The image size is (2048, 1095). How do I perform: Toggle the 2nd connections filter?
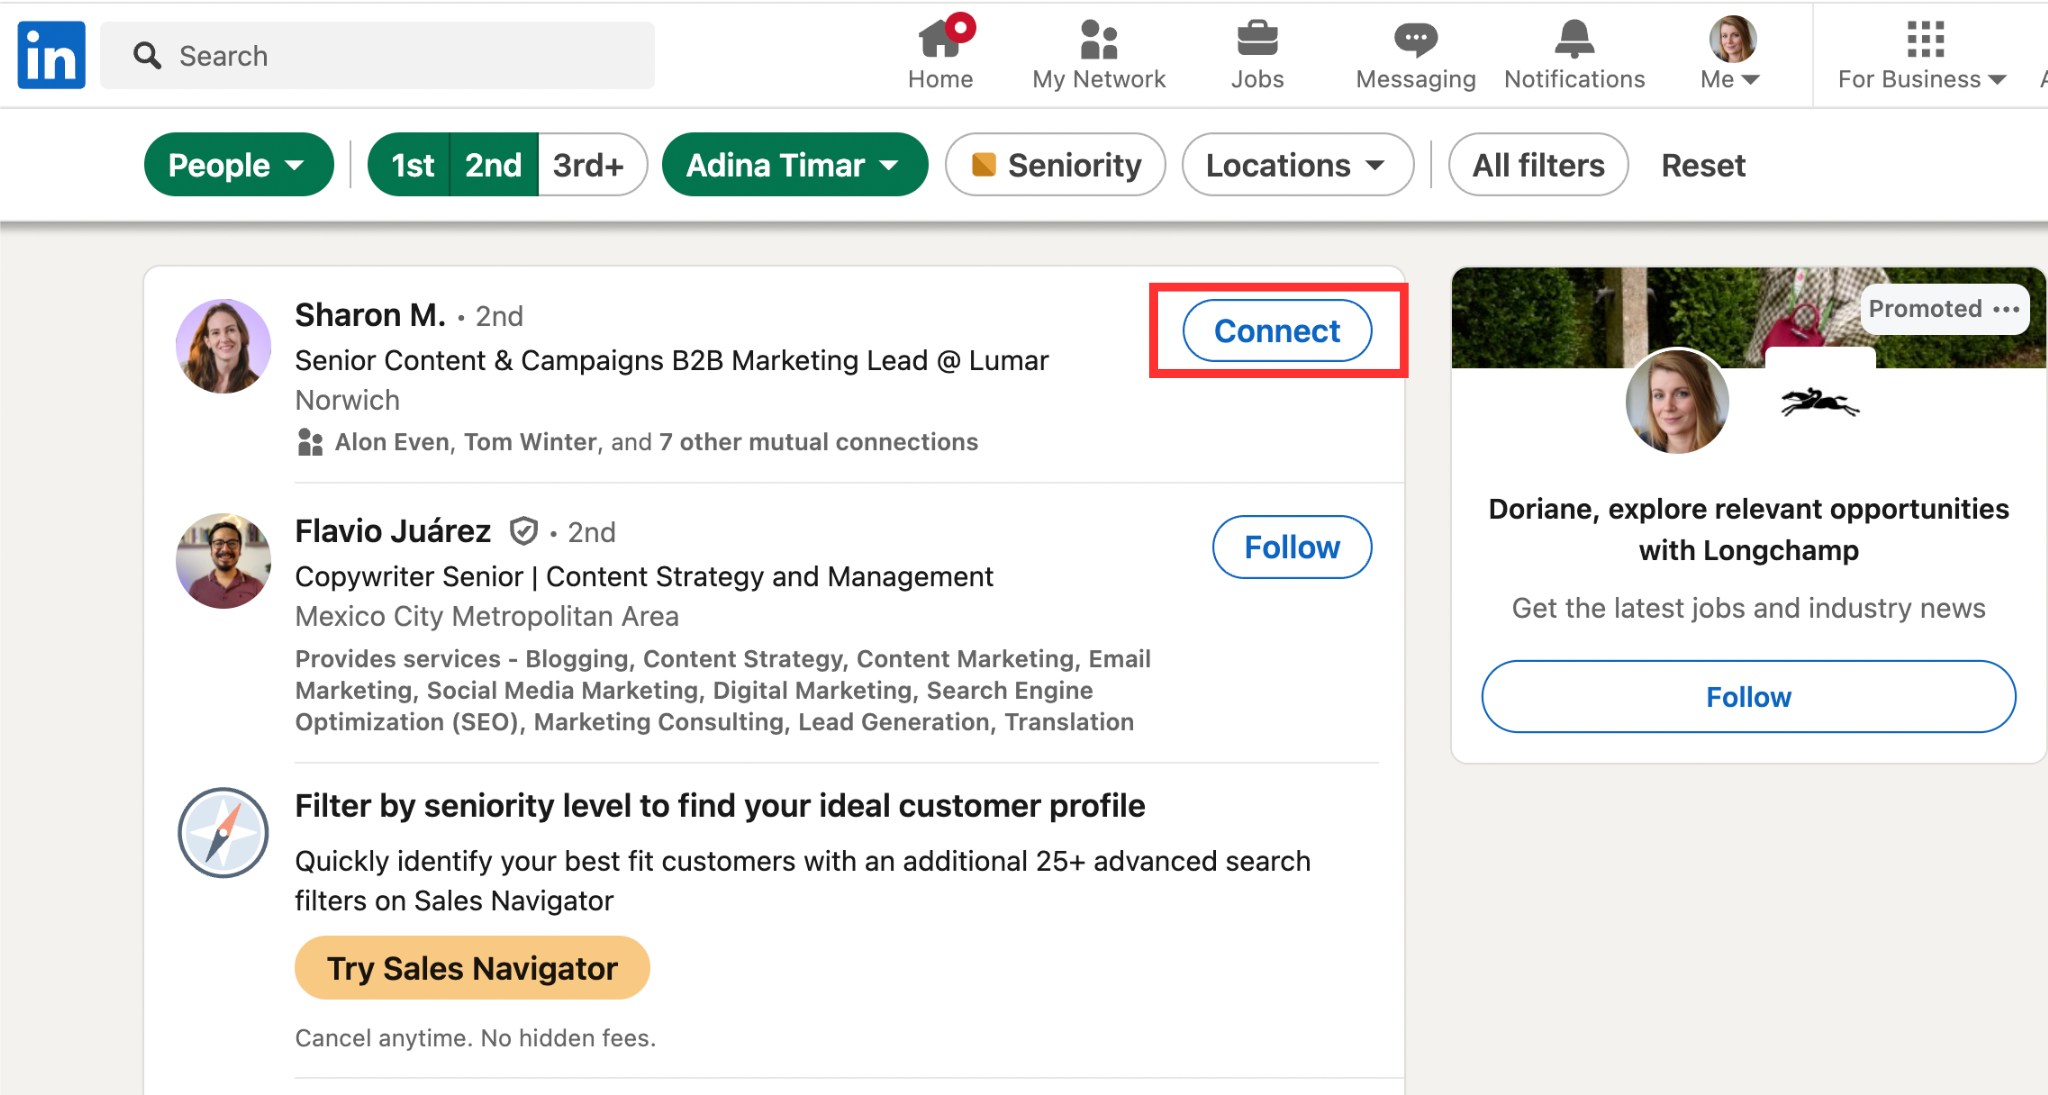494,165
